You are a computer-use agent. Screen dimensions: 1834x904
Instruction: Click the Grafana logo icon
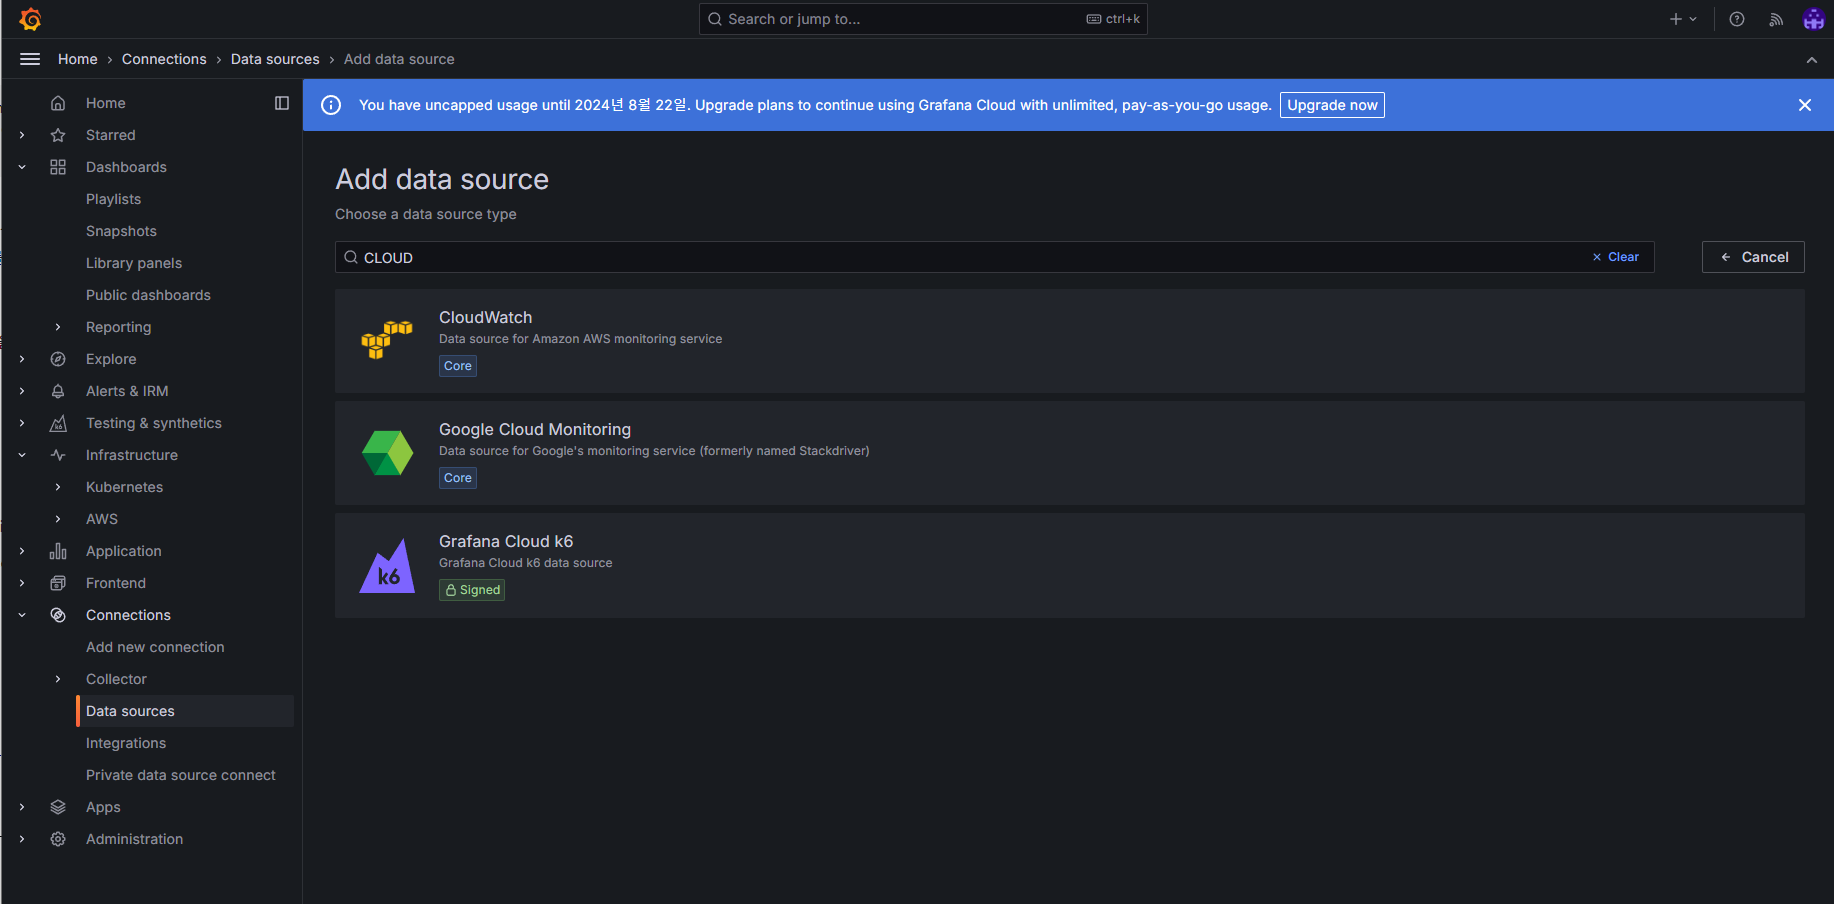point(30,19)
